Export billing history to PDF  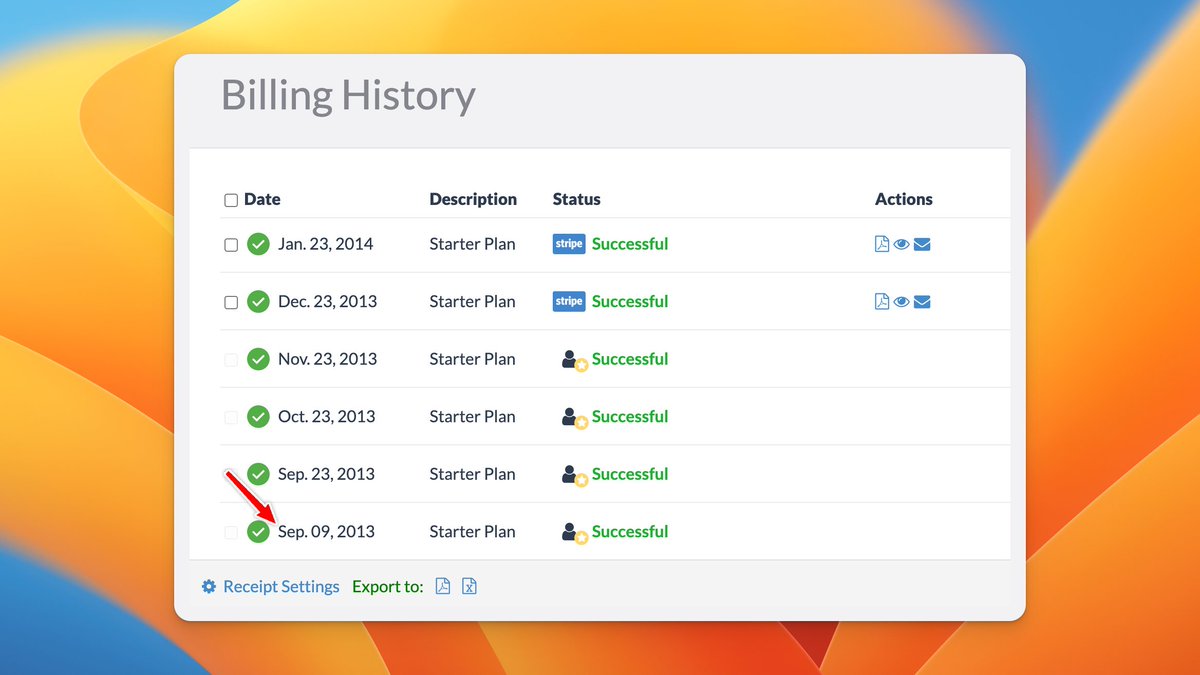pos(443,587)
